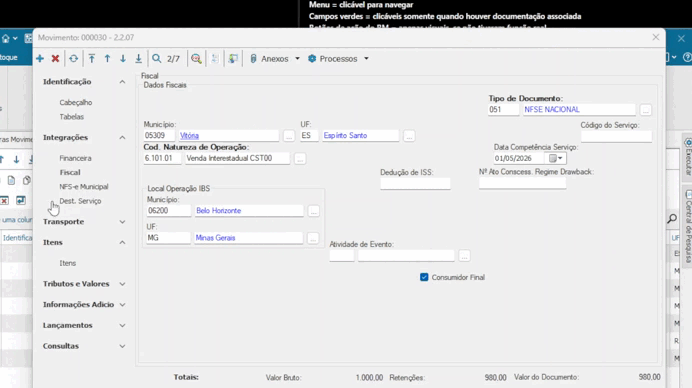Click the Minas Gerais link
The height and width of the screenshot is (388, 692).
point(215,238)
